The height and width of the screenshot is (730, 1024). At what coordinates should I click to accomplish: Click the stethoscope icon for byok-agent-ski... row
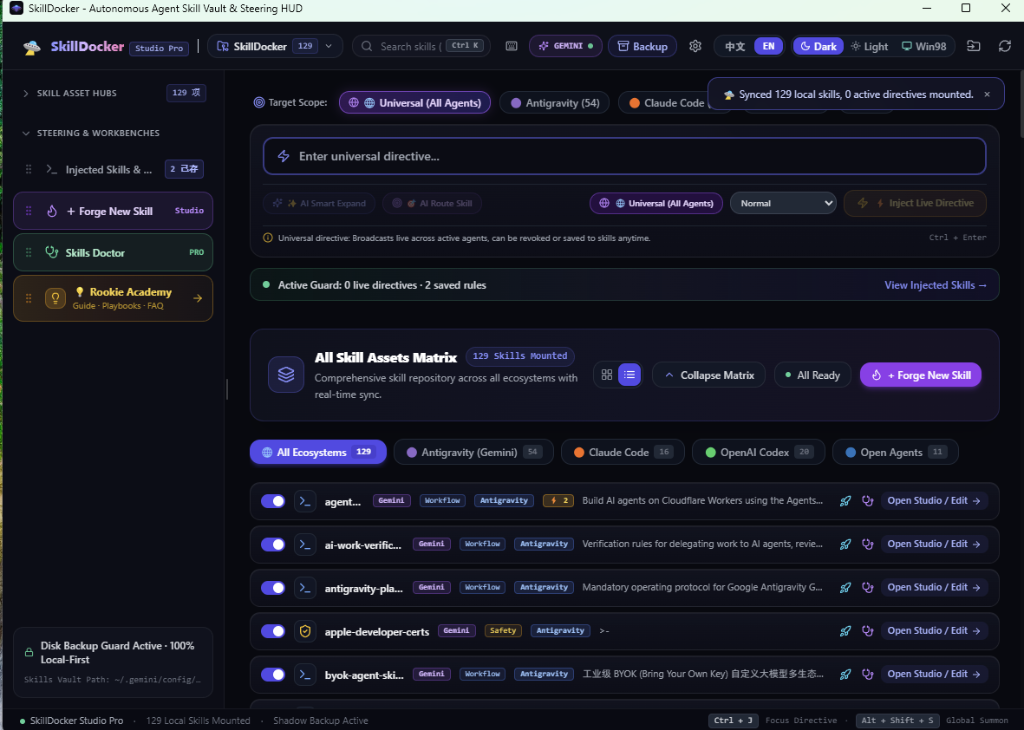click(x=867, y=674)
